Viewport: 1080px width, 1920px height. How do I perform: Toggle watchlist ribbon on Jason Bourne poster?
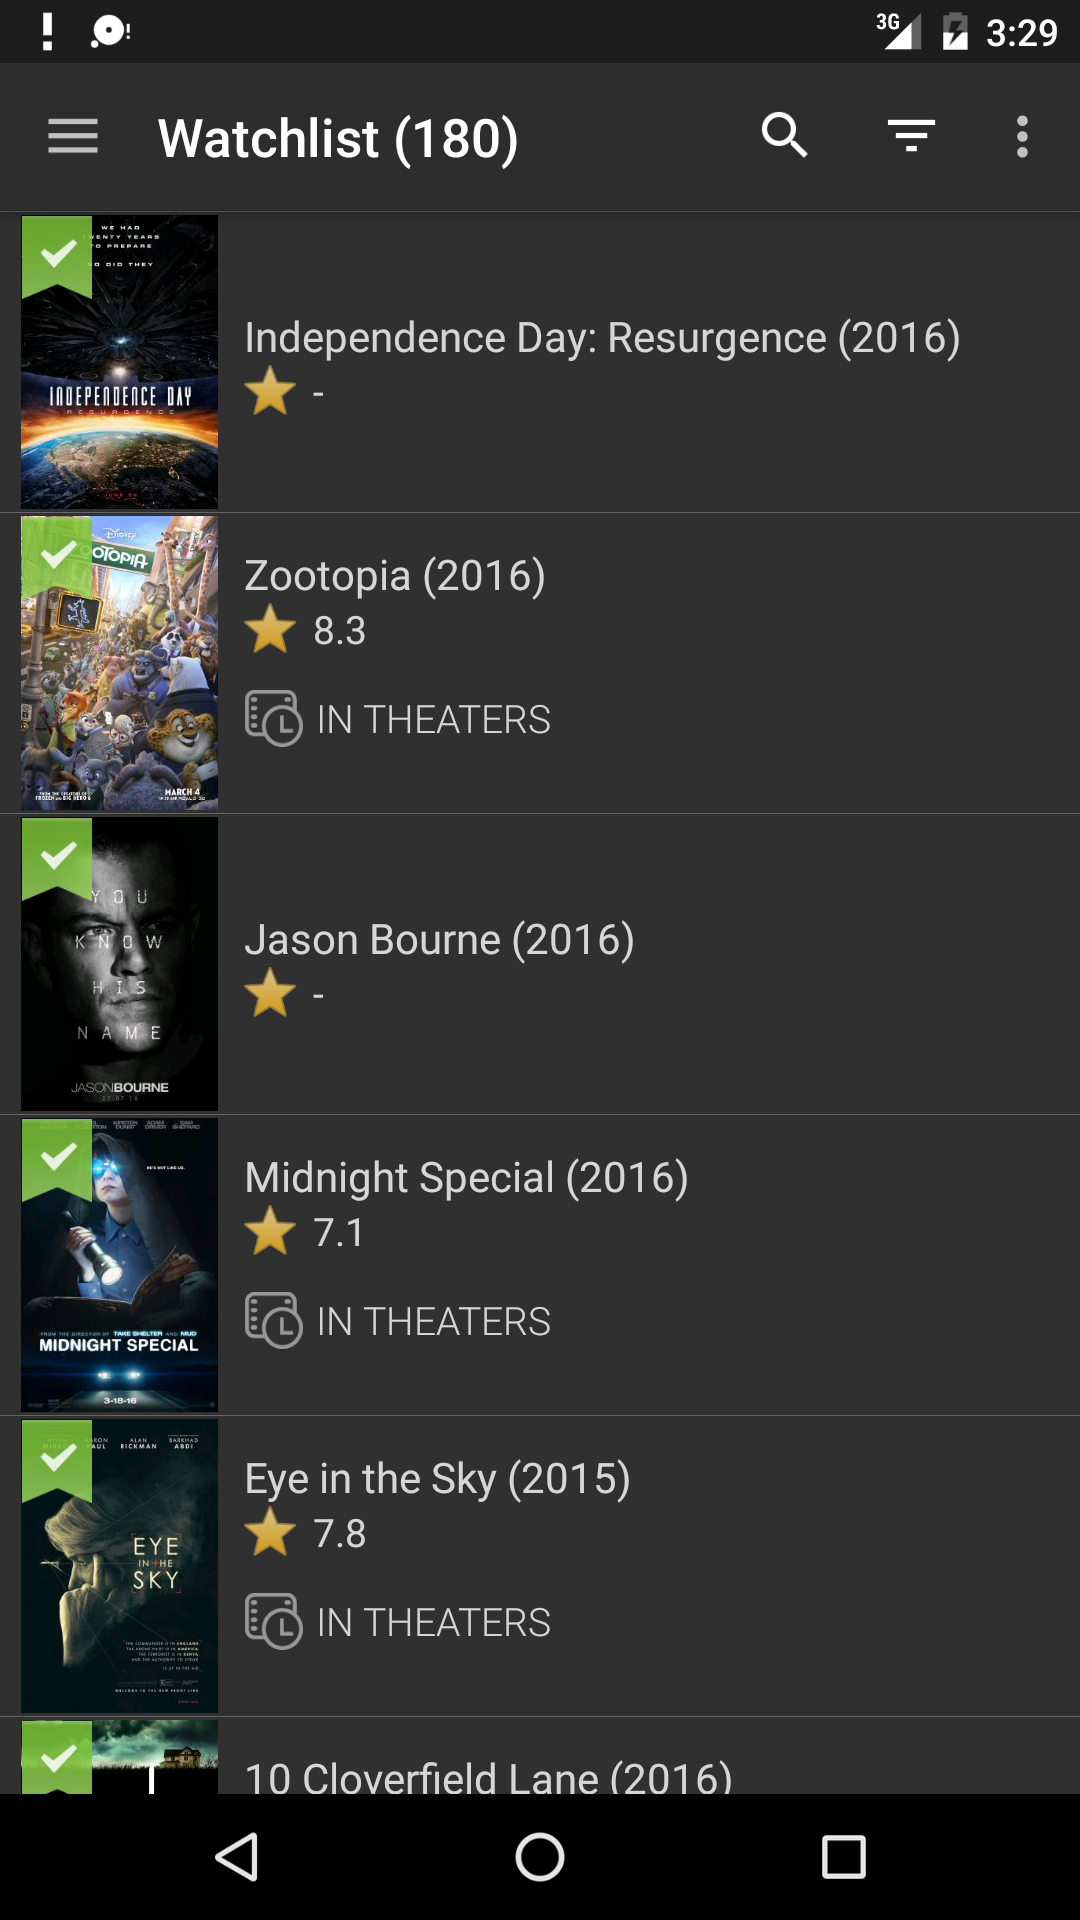57,856
